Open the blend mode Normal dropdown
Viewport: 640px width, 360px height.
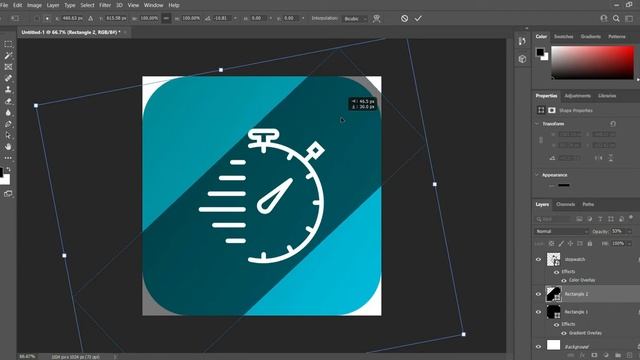(562, 231)
